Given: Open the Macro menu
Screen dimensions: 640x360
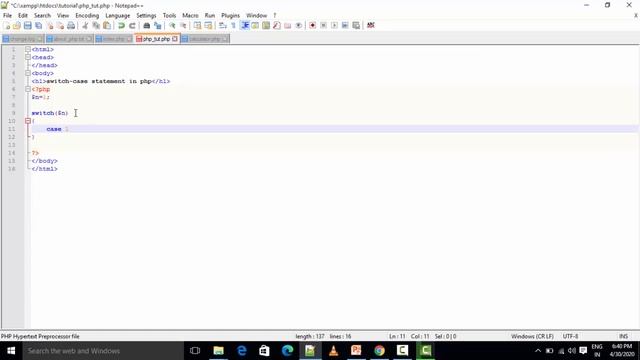Looking at the screenshot, I should (x=190, y=16).
